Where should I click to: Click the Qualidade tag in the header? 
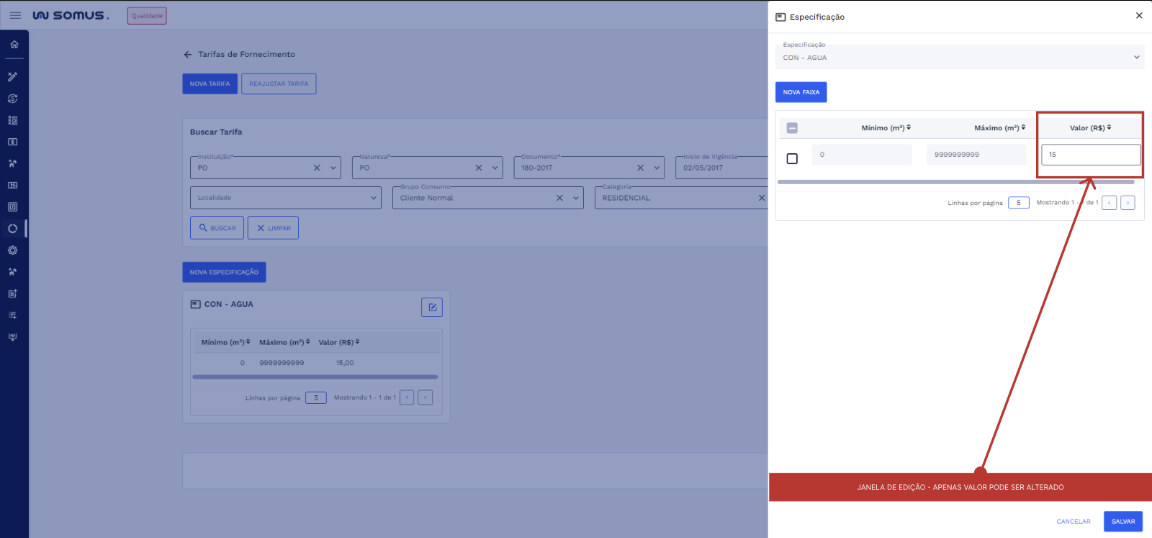click(x=147, y=16)
